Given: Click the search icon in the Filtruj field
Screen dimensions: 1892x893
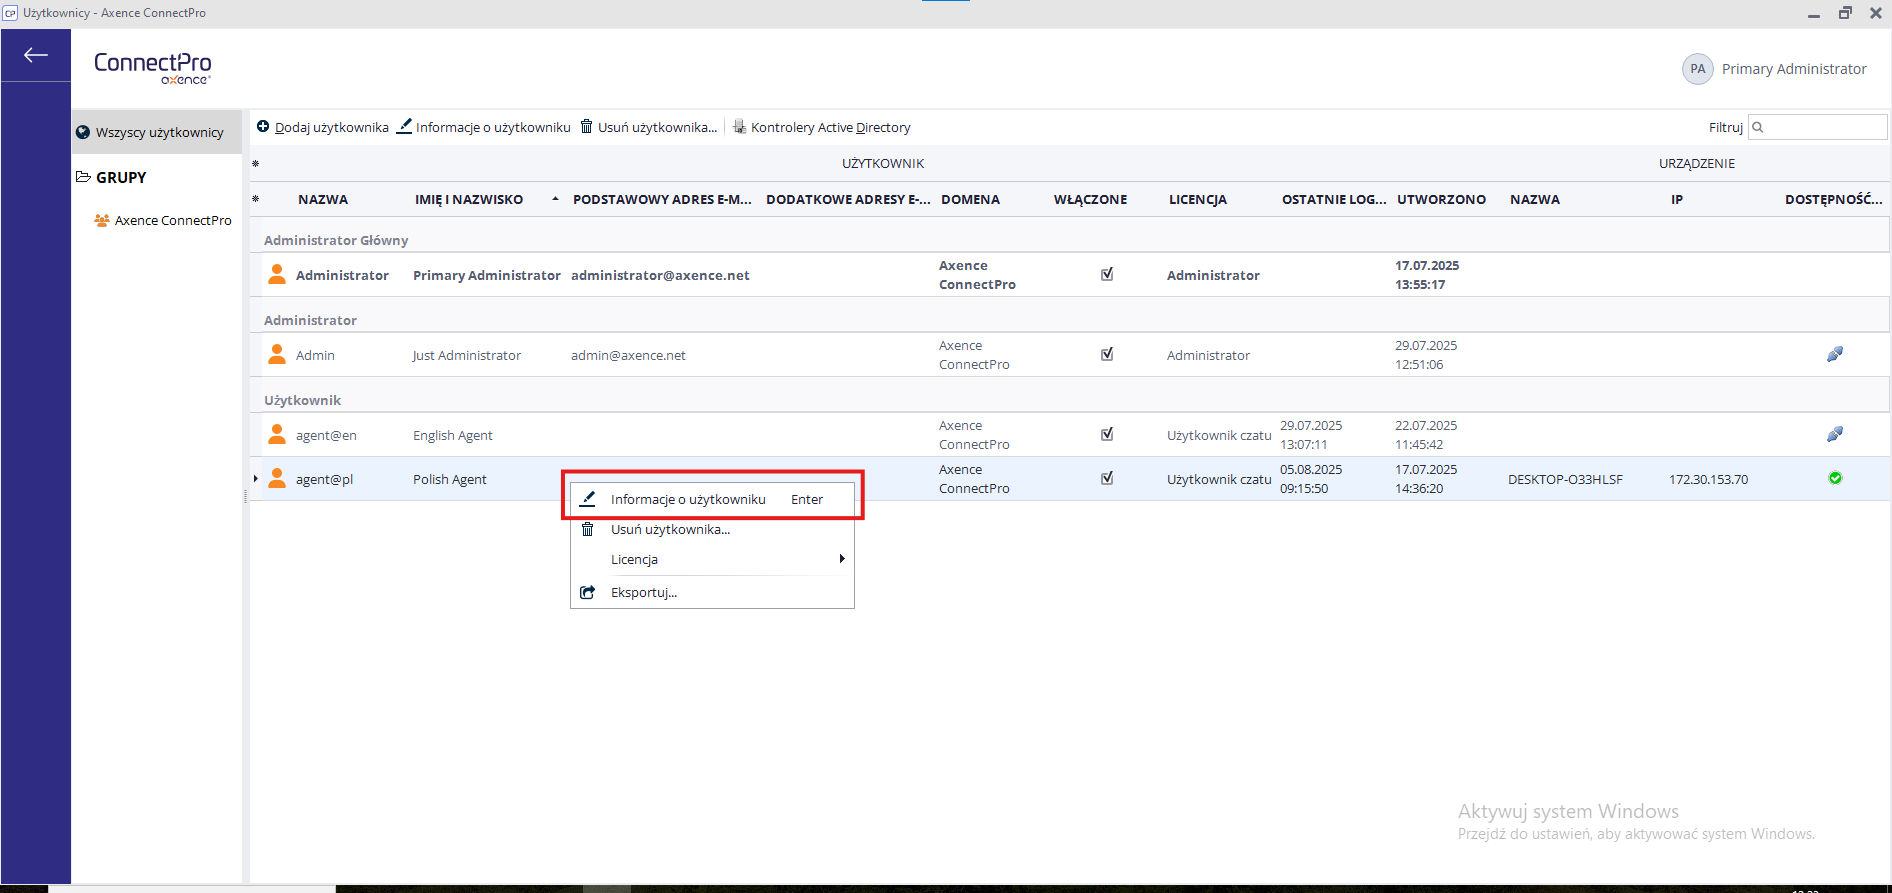Looking at the screenshot, I should (1758, 127).
